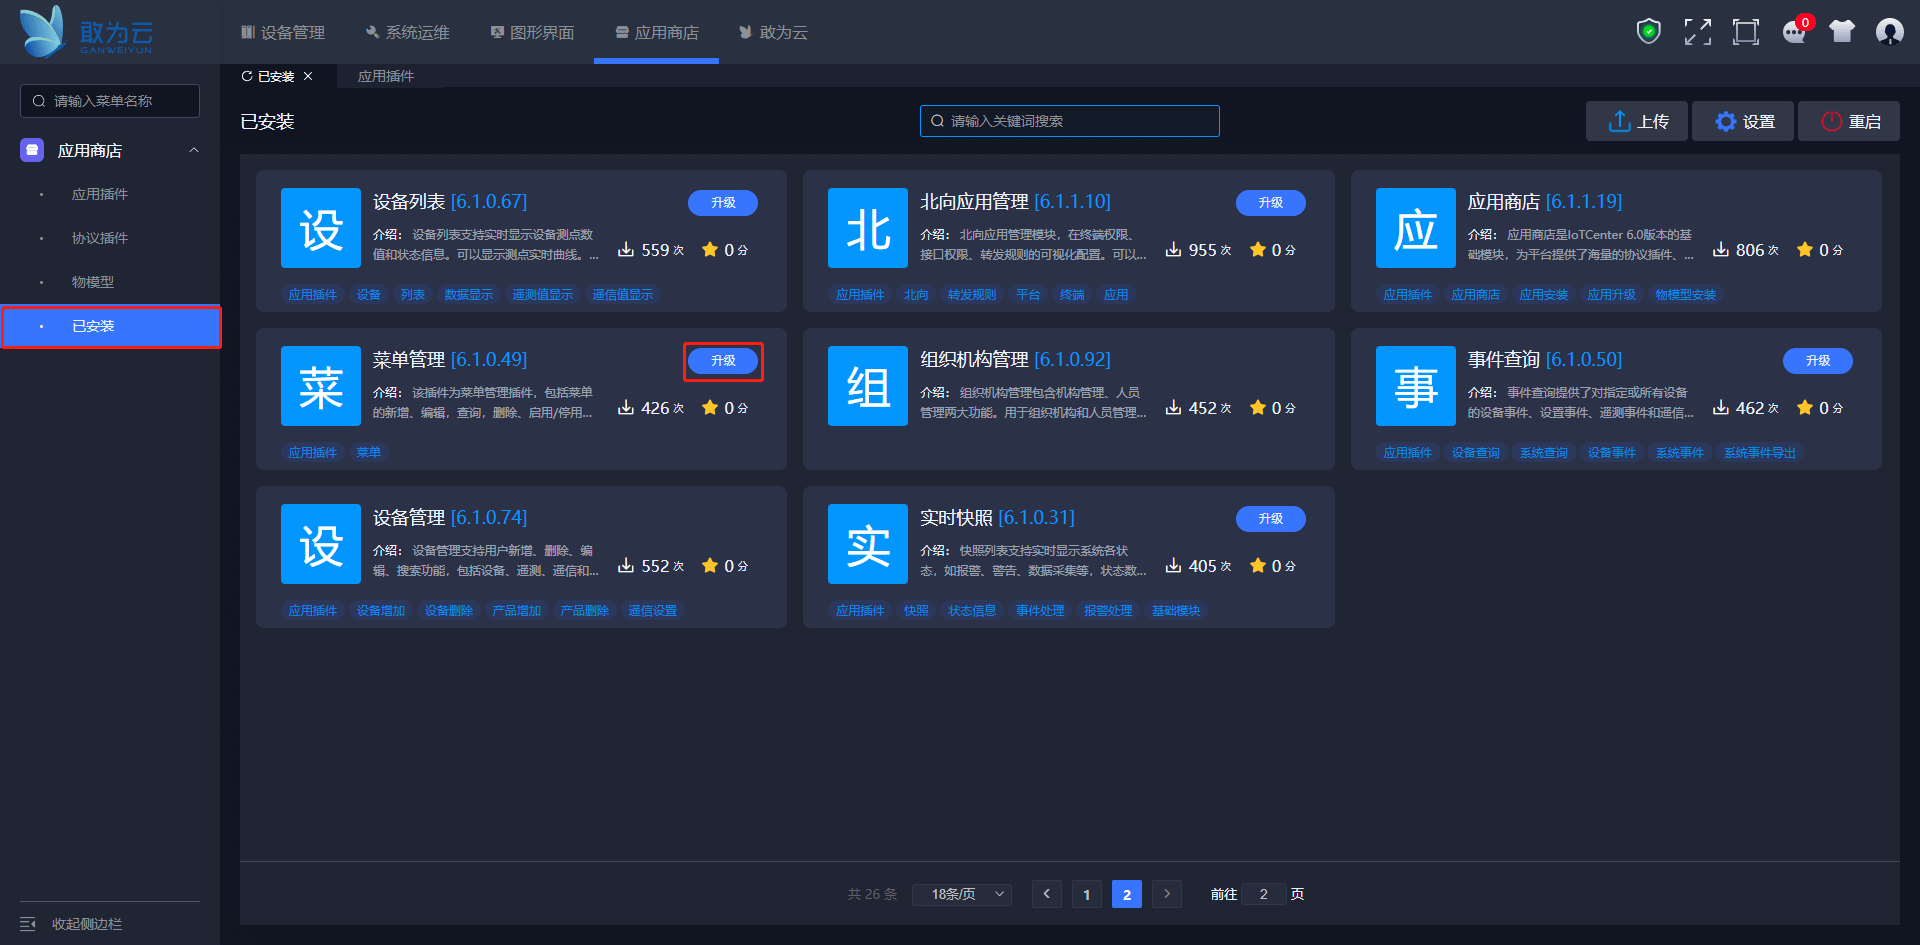The height and width of the screenshot is (945, 1920).
Task: Toggle fullscreen with the expand arrows icon
Action: coord(1697,32)
